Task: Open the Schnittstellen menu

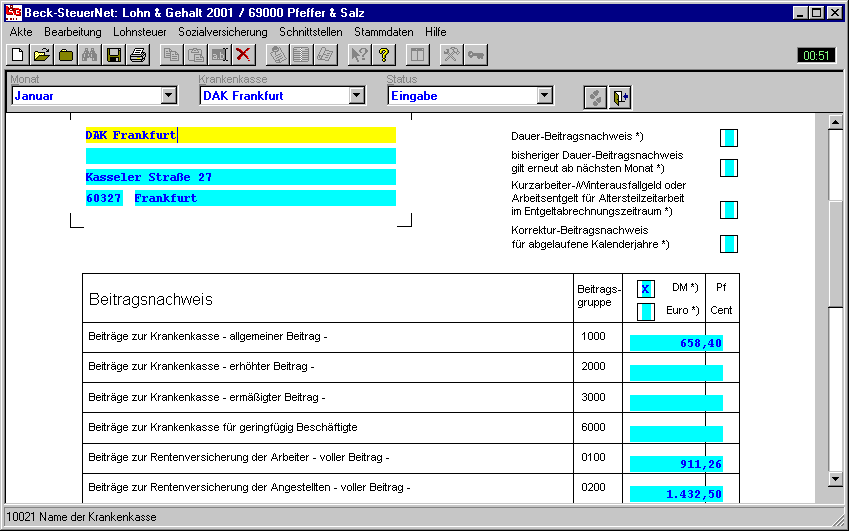Action: click(x=311, y=32)
